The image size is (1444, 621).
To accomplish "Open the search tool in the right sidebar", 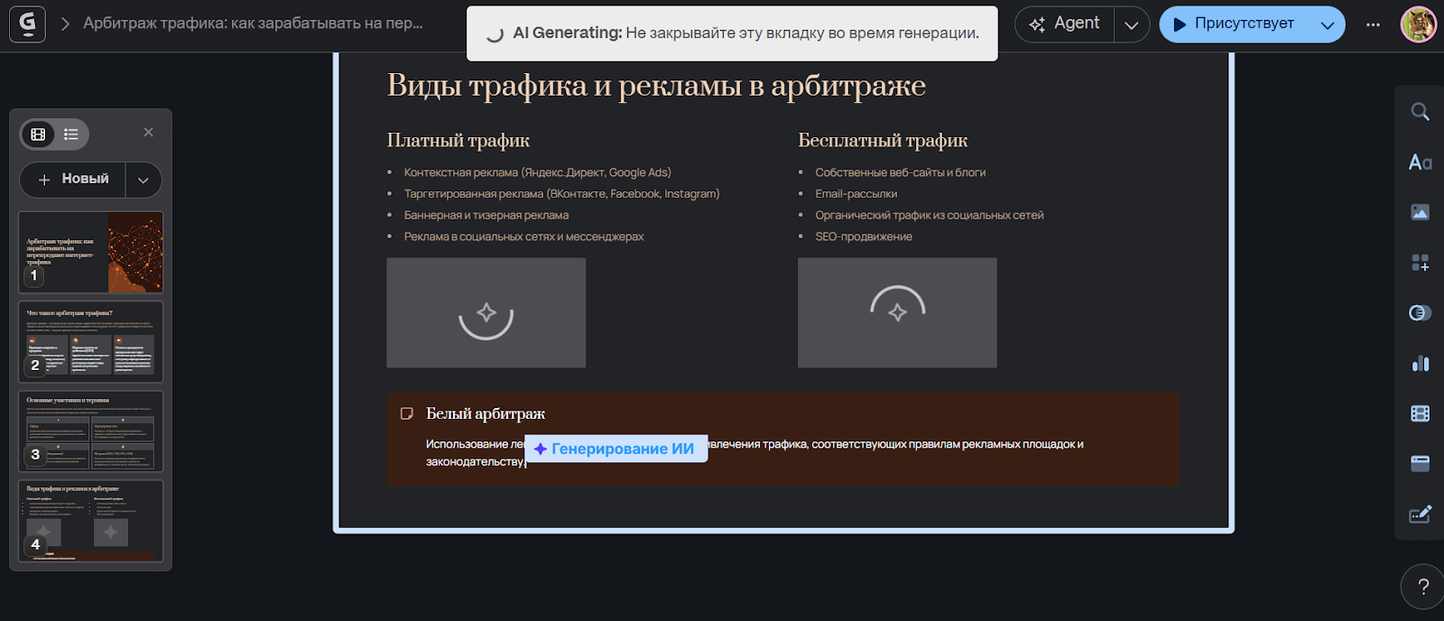I will 1420,112.
